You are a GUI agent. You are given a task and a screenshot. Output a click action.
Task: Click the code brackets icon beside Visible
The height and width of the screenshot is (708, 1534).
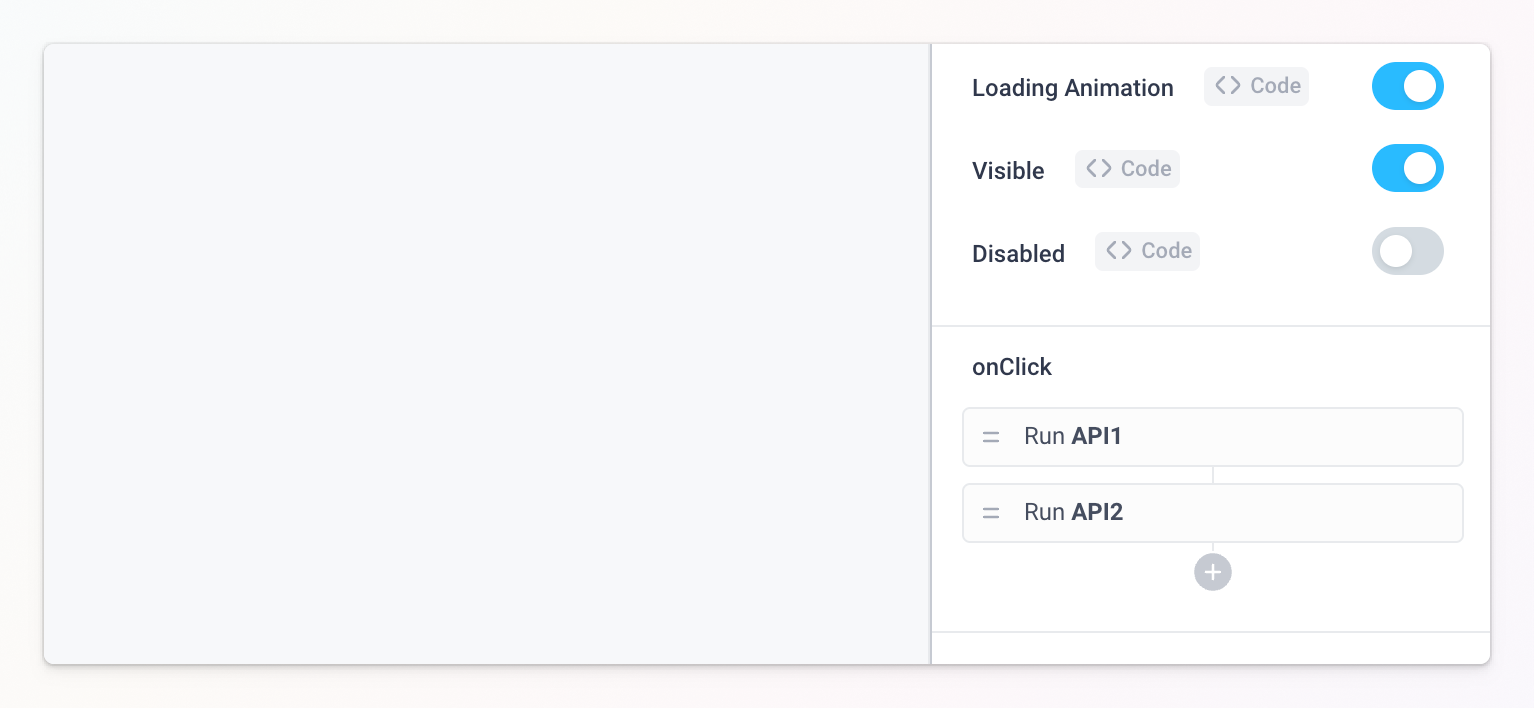tap(1100, 168)
